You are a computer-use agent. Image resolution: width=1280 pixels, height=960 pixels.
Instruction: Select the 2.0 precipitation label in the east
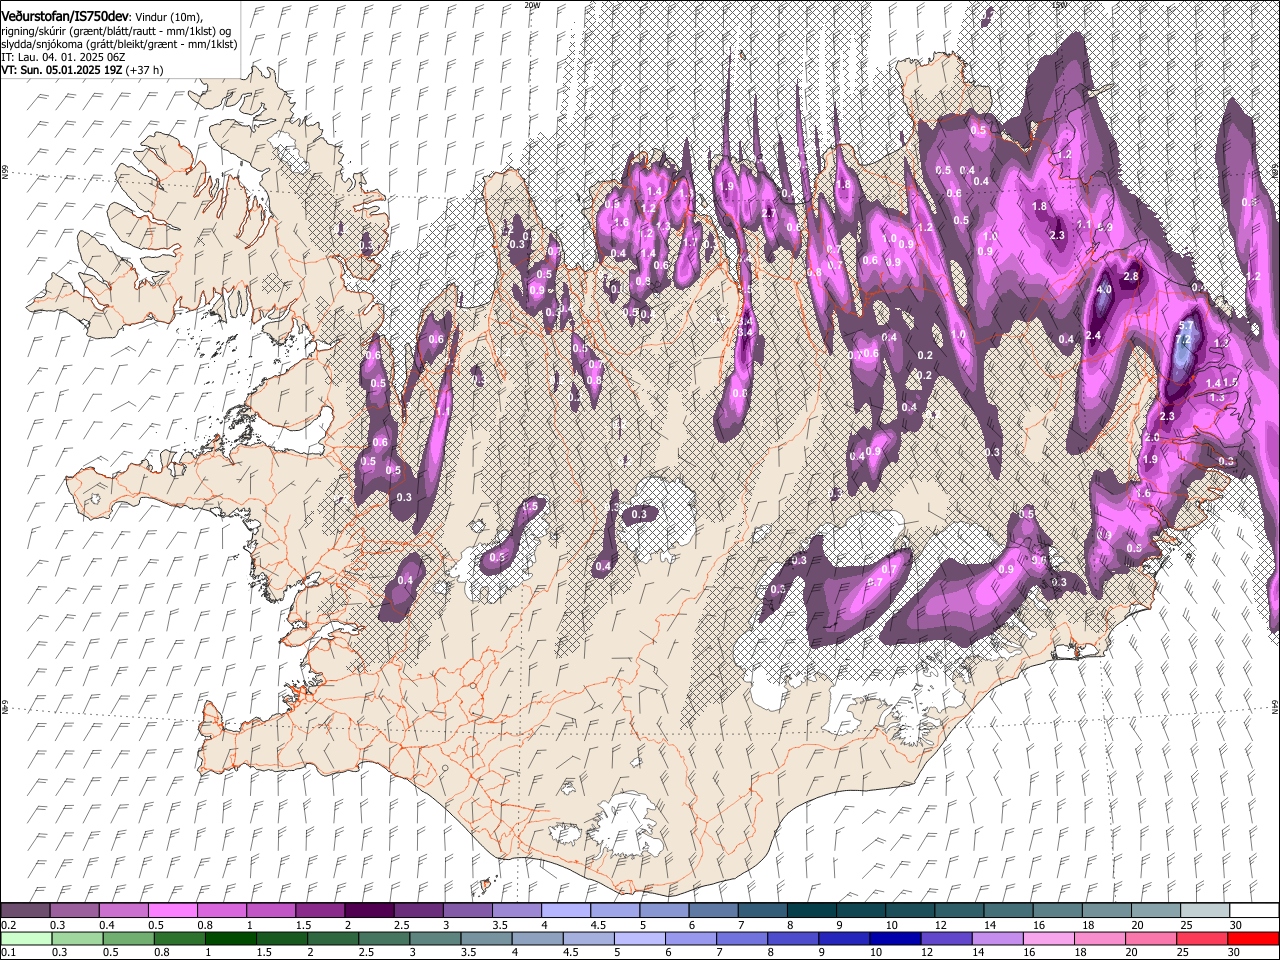1152,438
